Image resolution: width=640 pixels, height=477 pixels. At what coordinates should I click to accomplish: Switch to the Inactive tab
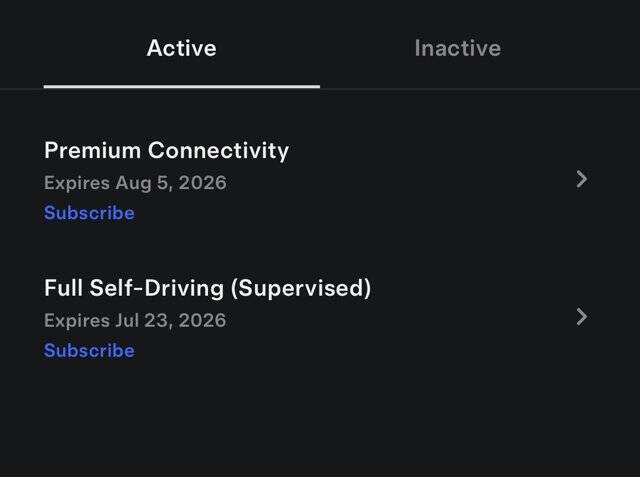point(458,48)
